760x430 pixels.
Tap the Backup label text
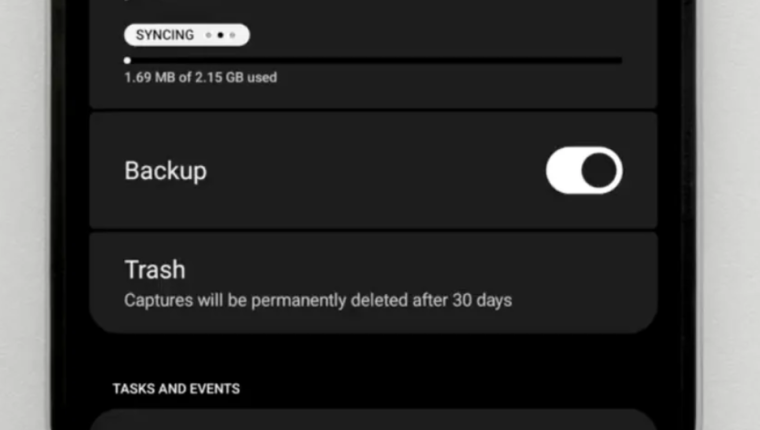coord(165,171)
